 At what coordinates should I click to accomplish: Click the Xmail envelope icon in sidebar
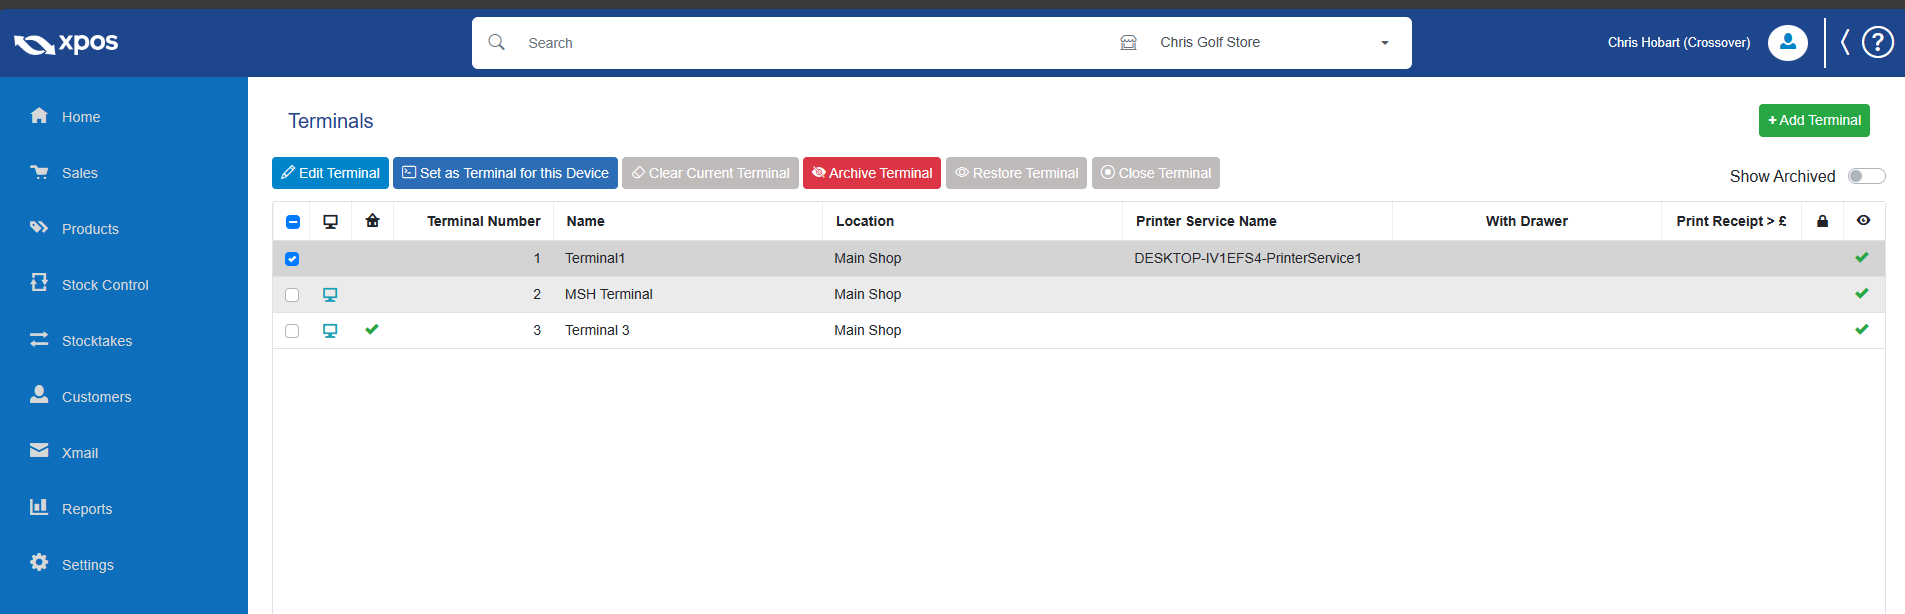click(x=39, y=450)
